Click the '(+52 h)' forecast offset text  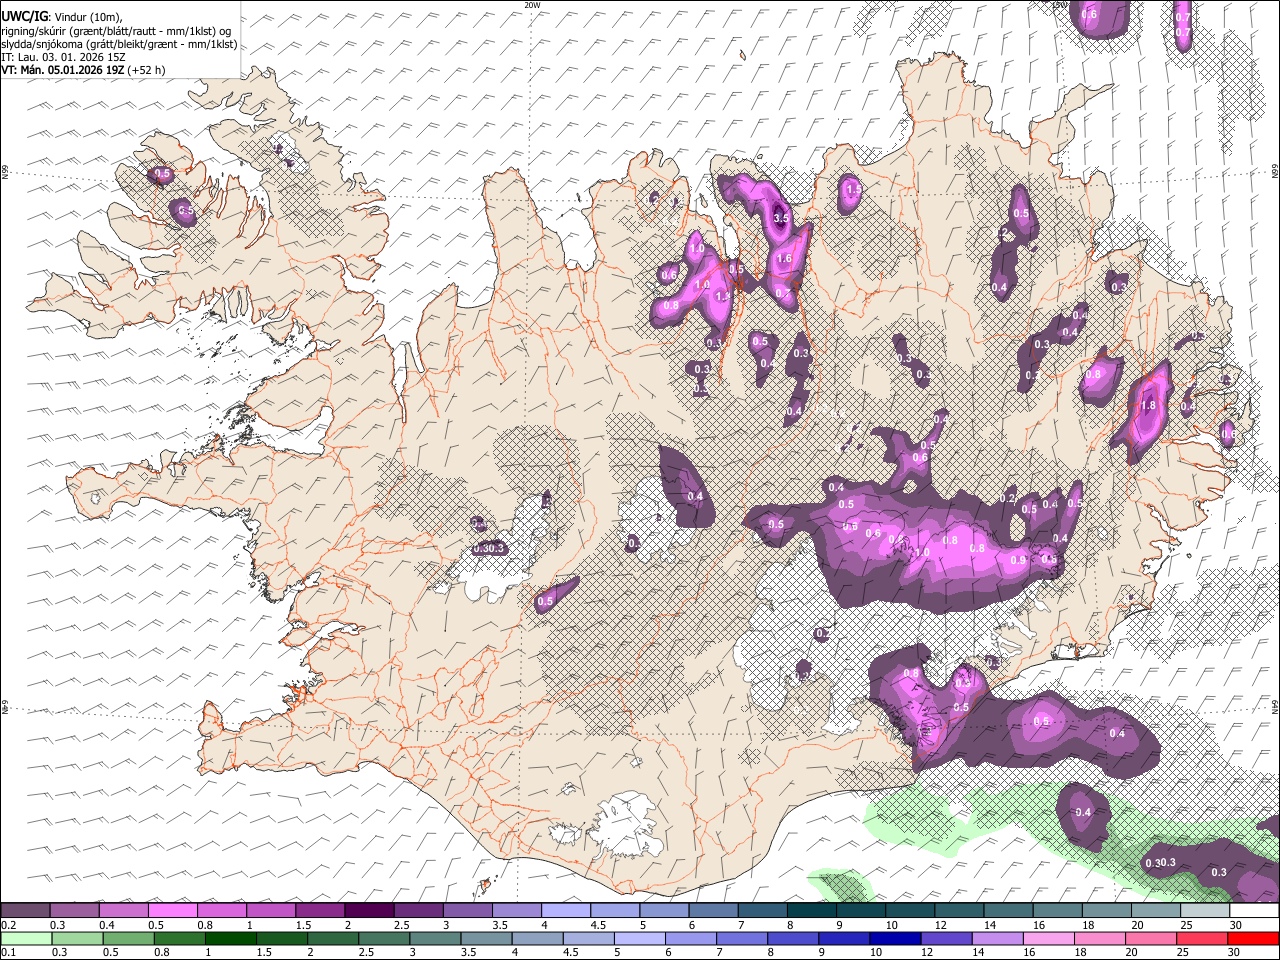[x=147, y=70]
